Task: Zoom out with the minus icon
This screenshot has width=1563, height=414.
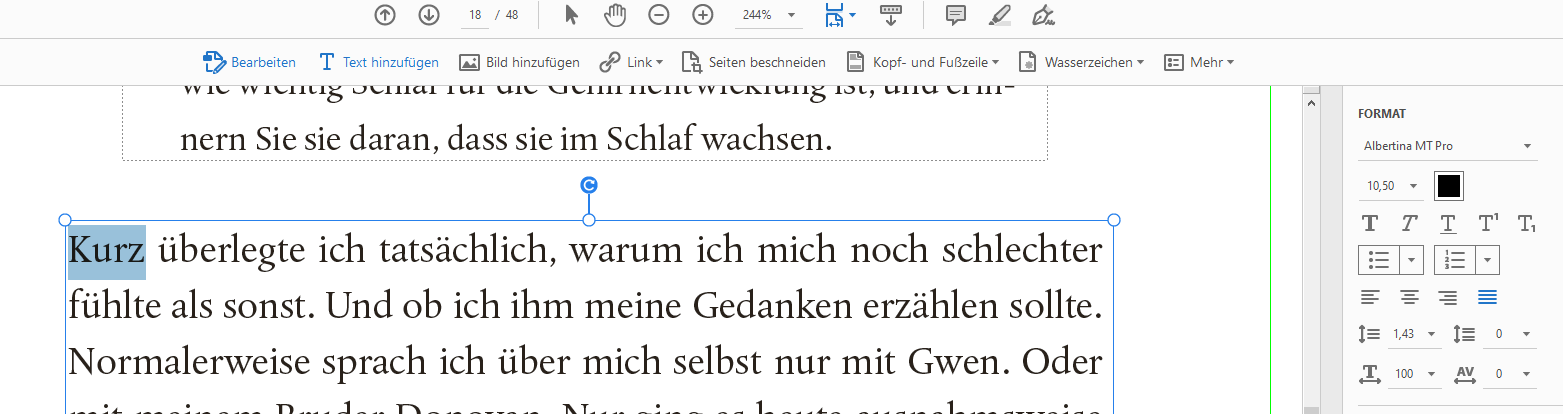Action: pos(659,15)
